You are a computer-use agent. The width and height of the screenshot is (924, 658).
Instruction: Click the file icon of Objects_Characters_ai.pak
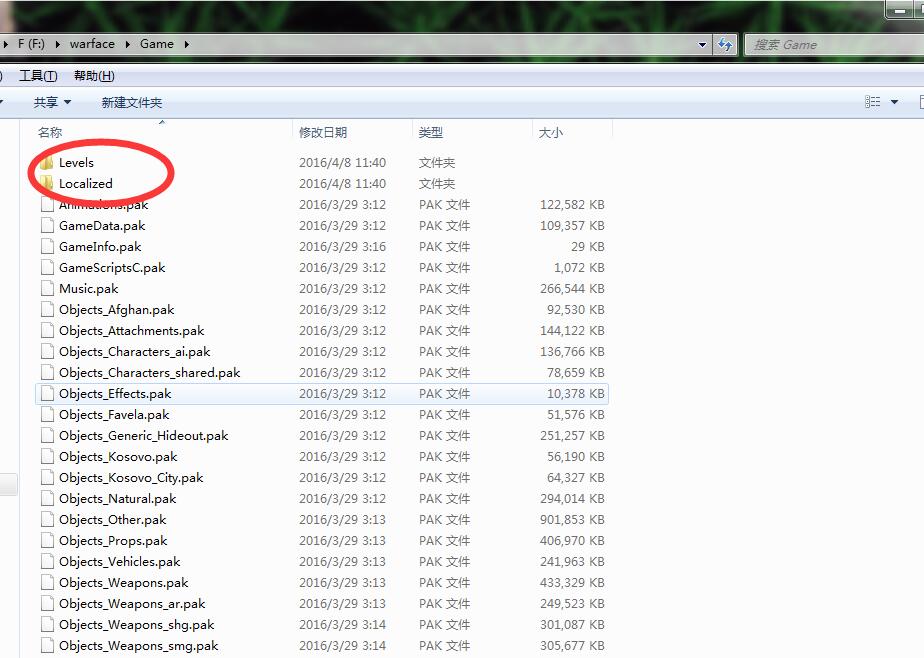pos(47,352)
